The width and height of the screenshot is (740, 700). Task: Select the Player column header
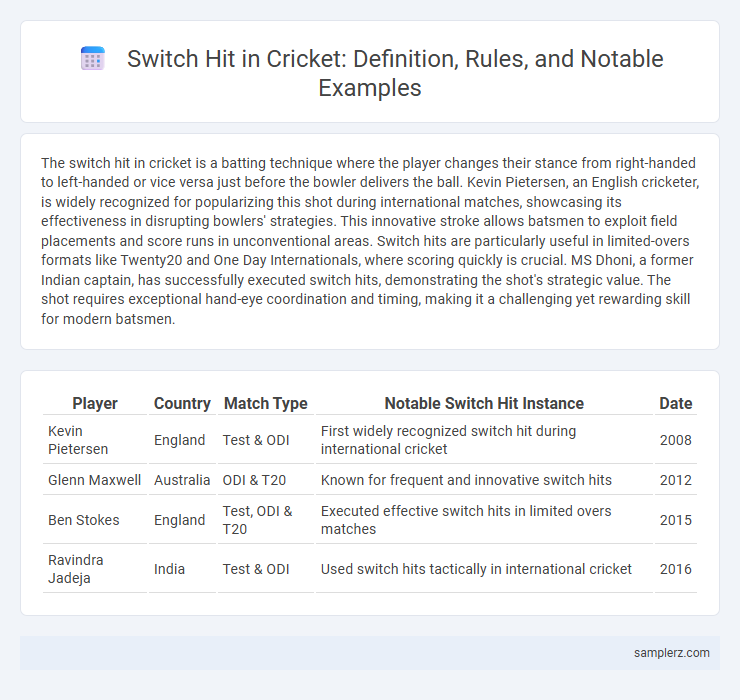[95, 403]
